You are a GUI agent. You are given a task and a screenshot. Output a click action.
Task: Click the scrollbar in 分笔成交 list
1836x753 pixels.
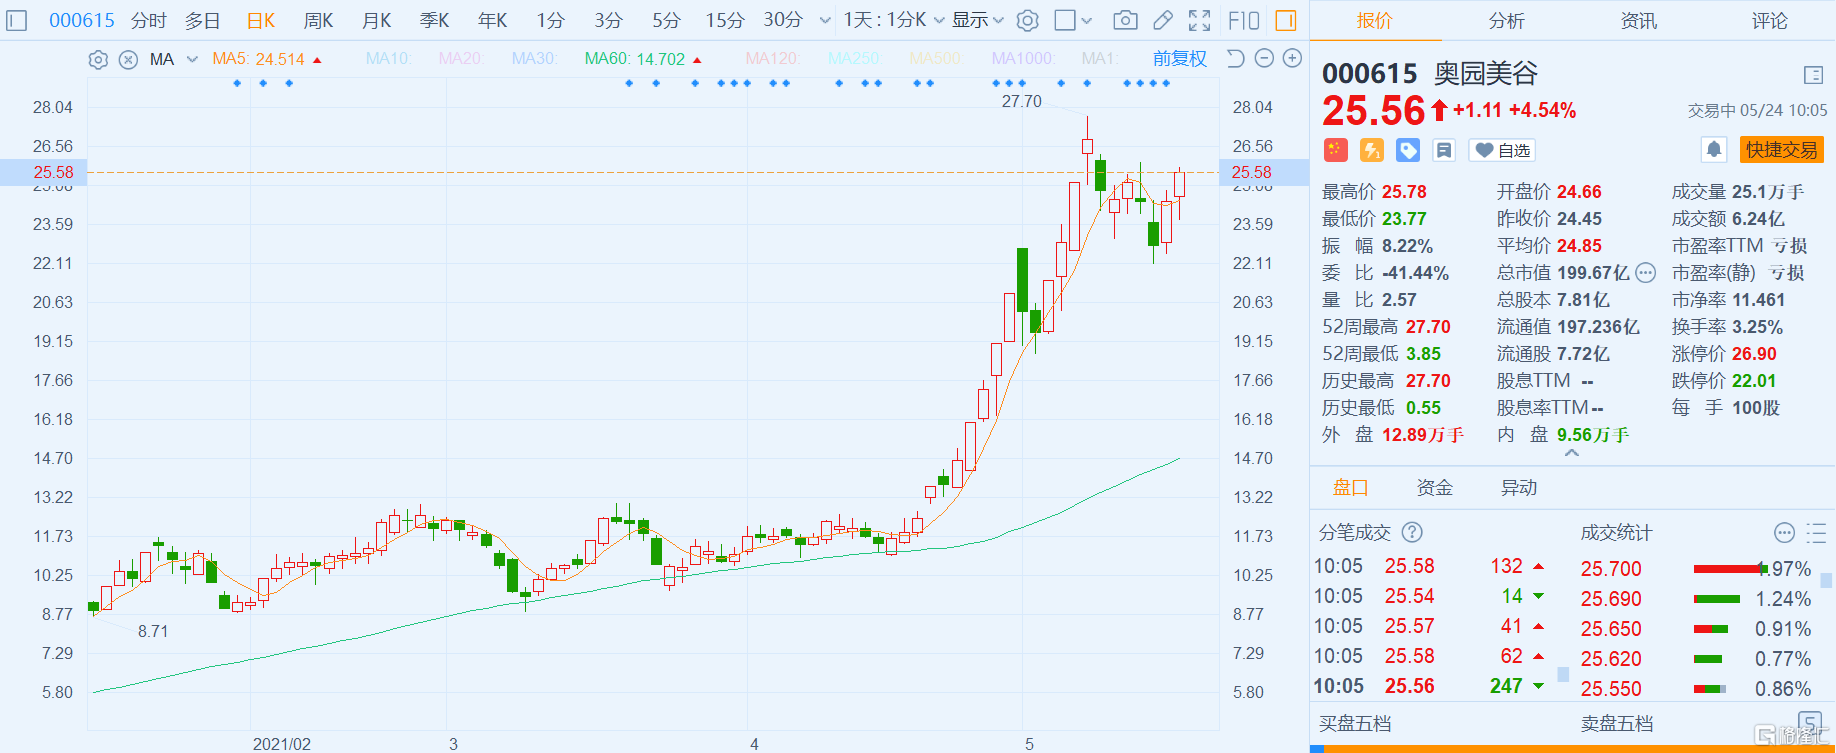(x=1563, y=675)
